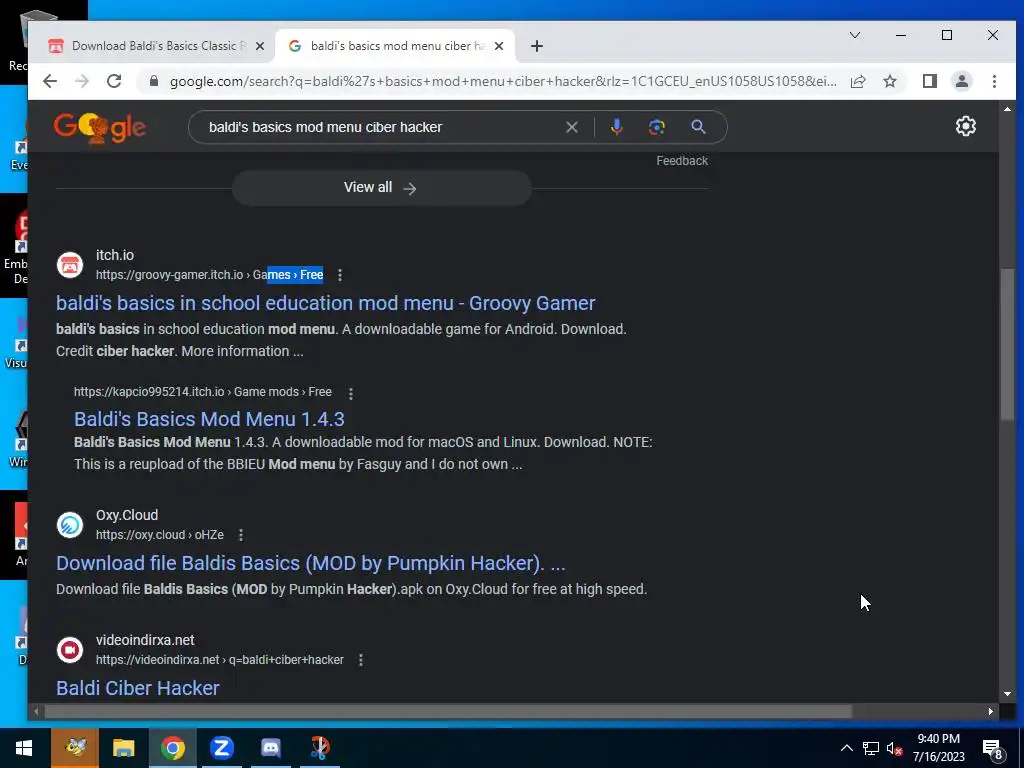The height and width of the screenshot is (768, 1024).
Task: Open the Chrome profile avatar
Action: tap(962, 81)
